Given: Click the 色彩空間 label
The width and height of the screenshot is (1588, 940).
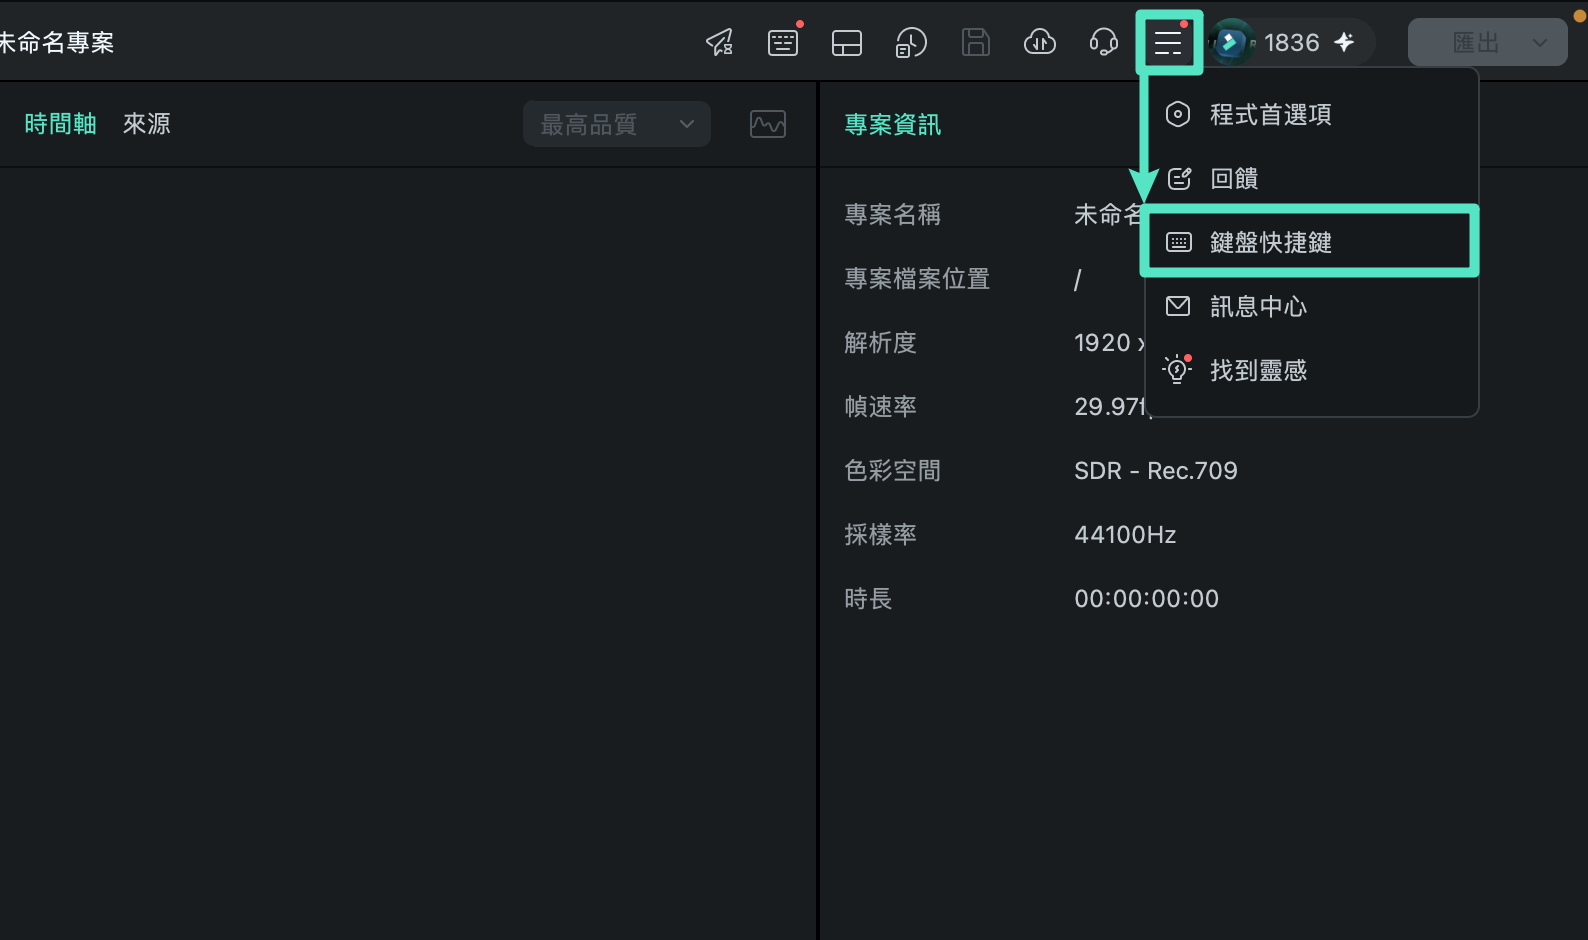Looking at the screenshot, I should (x=893, y=471).
